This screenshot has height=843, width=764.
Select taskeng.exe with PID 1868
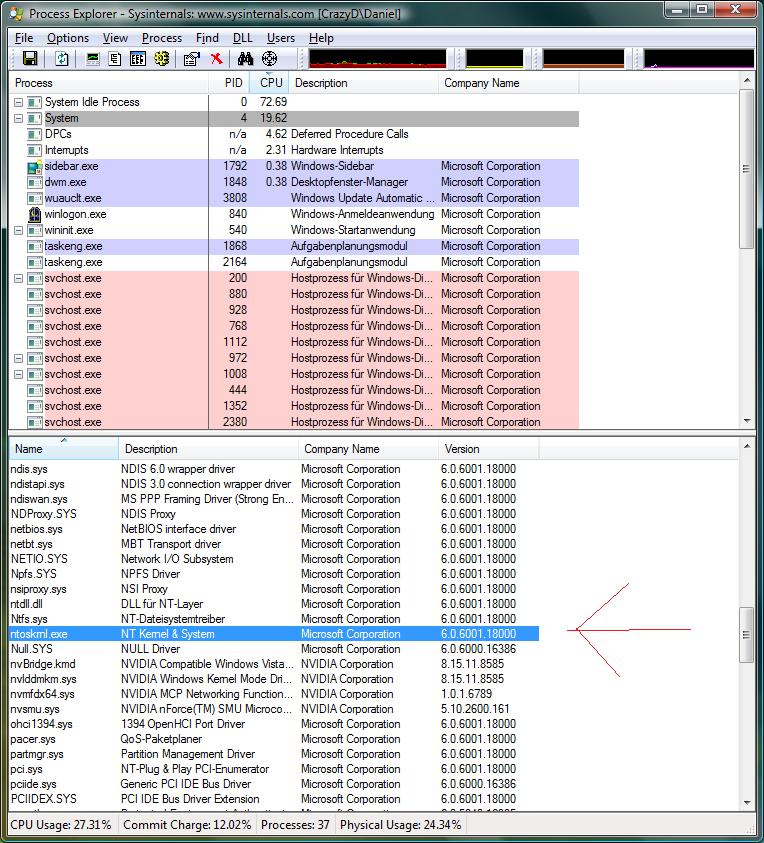(294, 247)
